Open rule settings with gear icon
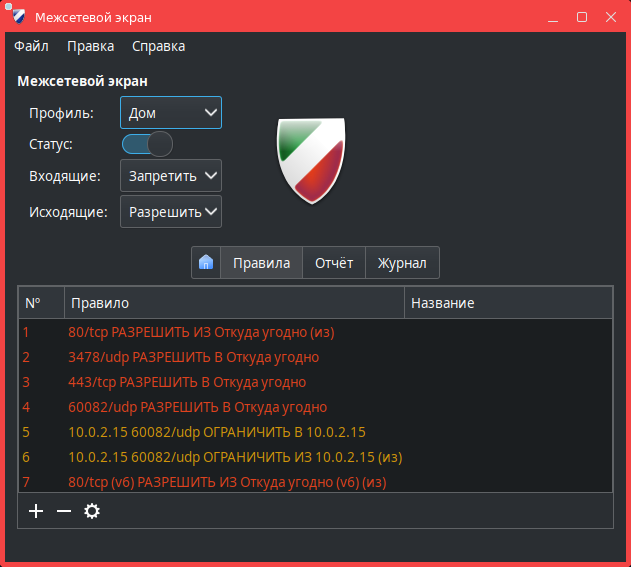Screen dimensions: 631x567 click(92, 511)
